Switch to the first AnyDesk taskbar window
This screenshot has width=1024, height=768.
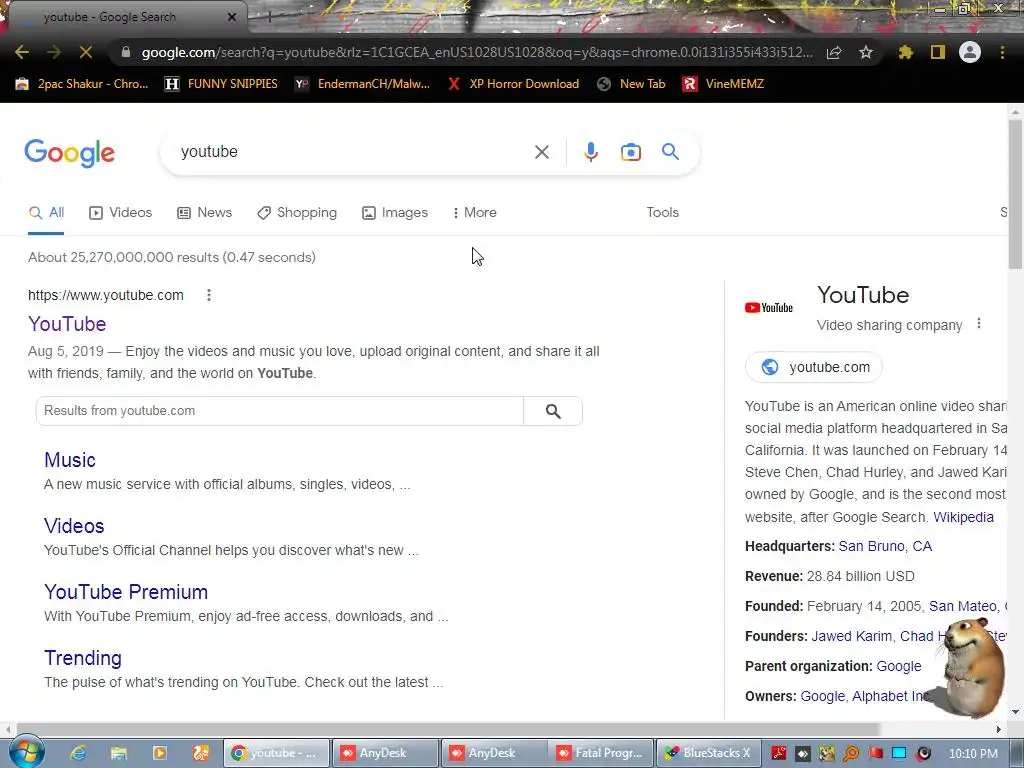[x=384, y=753]
